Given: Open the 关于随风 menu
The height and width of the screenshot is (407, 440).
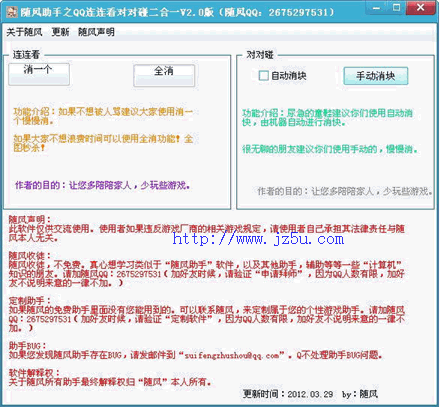Looking at the screenshot, I should (24, 32).
